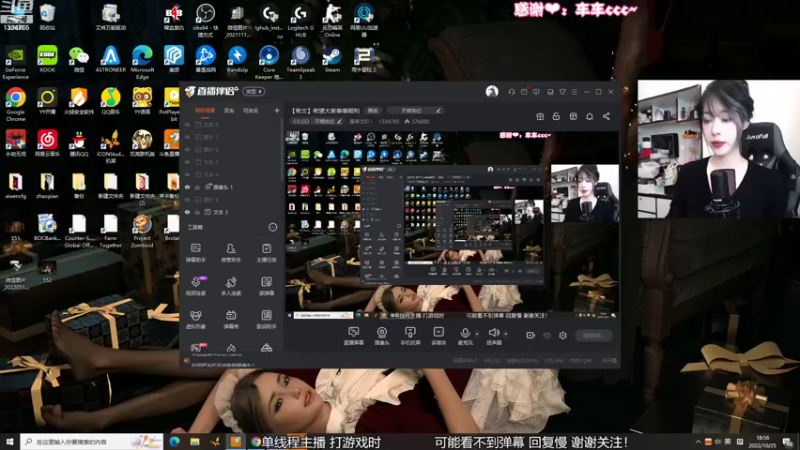Toggle lock on 摄像头 1 source
The image size is (800, 450).
pyautogui.click(x=197, y=187)
